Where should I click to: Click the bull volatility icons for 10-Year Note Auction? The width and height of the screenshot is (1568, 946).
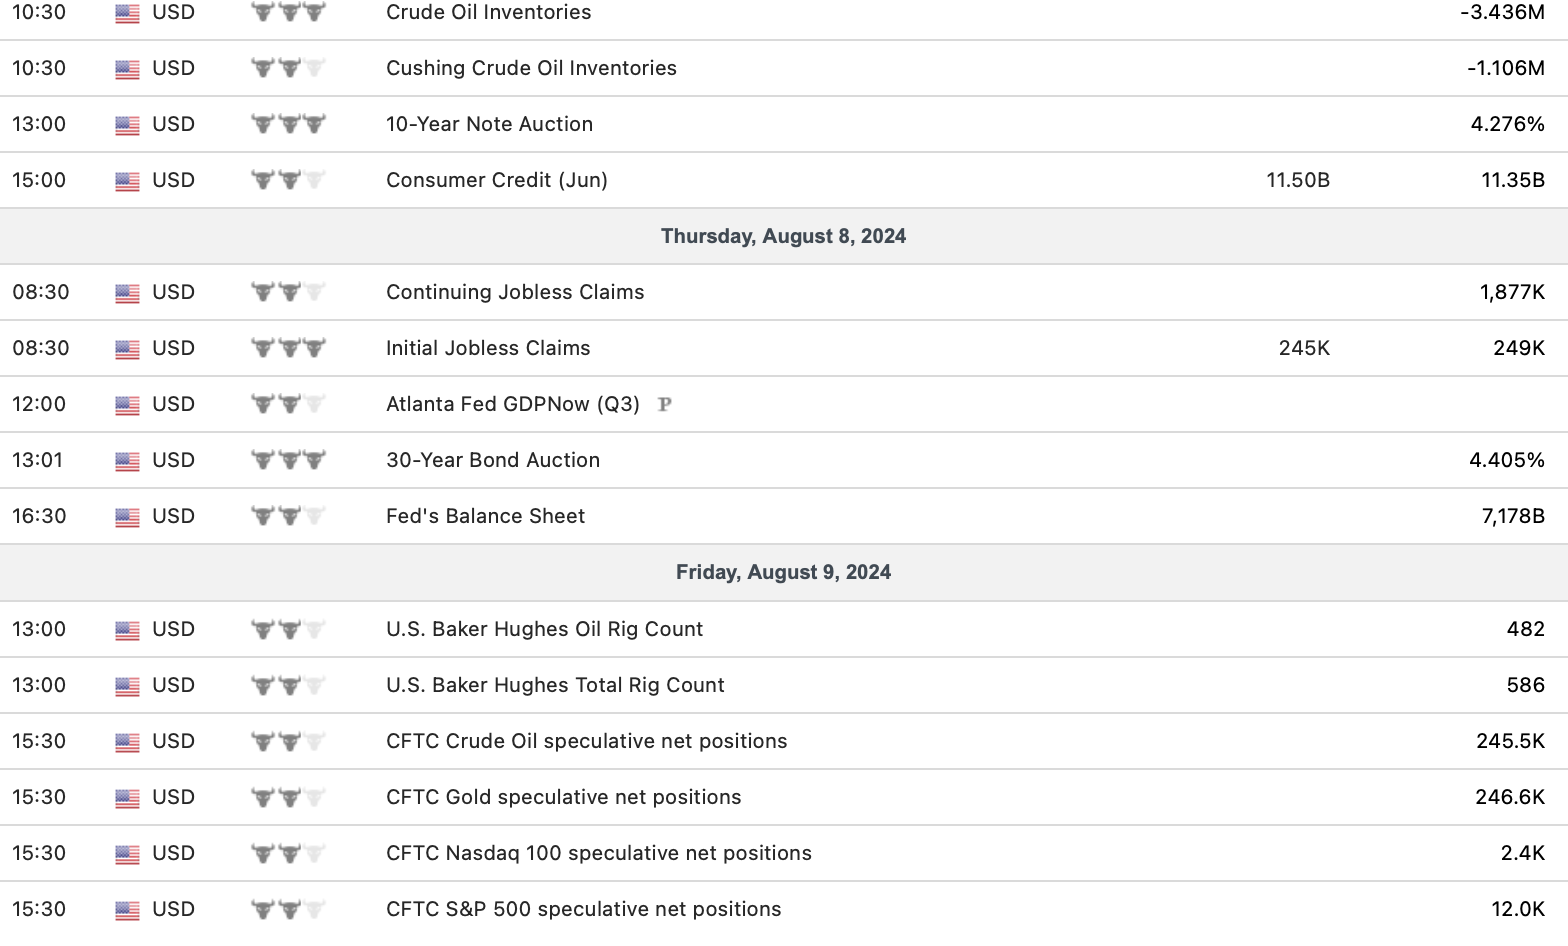pyautogui.click(x=288, y=125)
